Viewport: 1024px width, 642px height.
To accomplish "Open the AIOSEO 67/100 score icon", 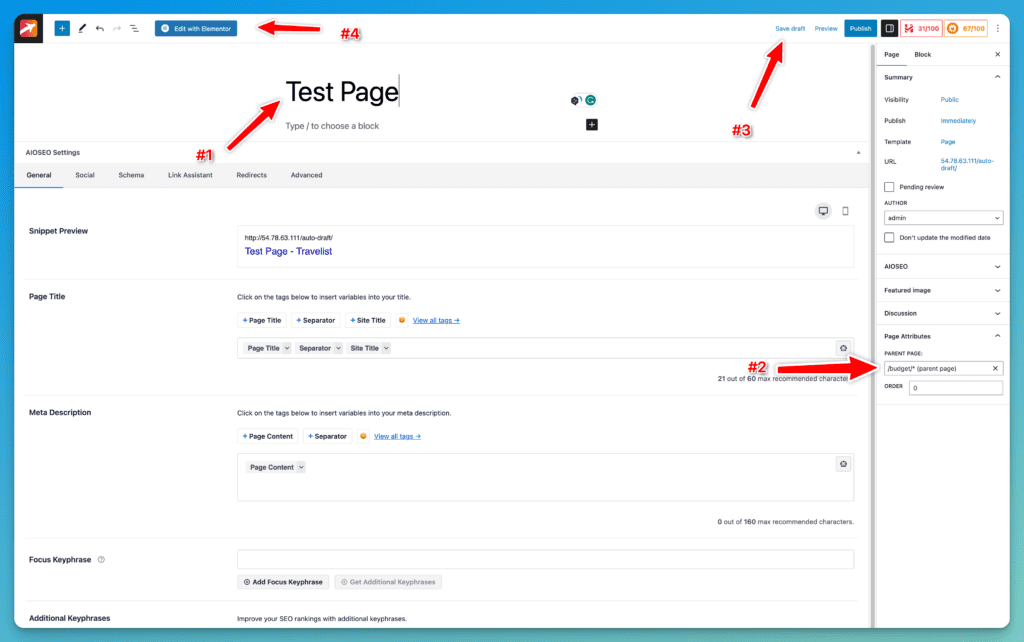I will point(966,29).
